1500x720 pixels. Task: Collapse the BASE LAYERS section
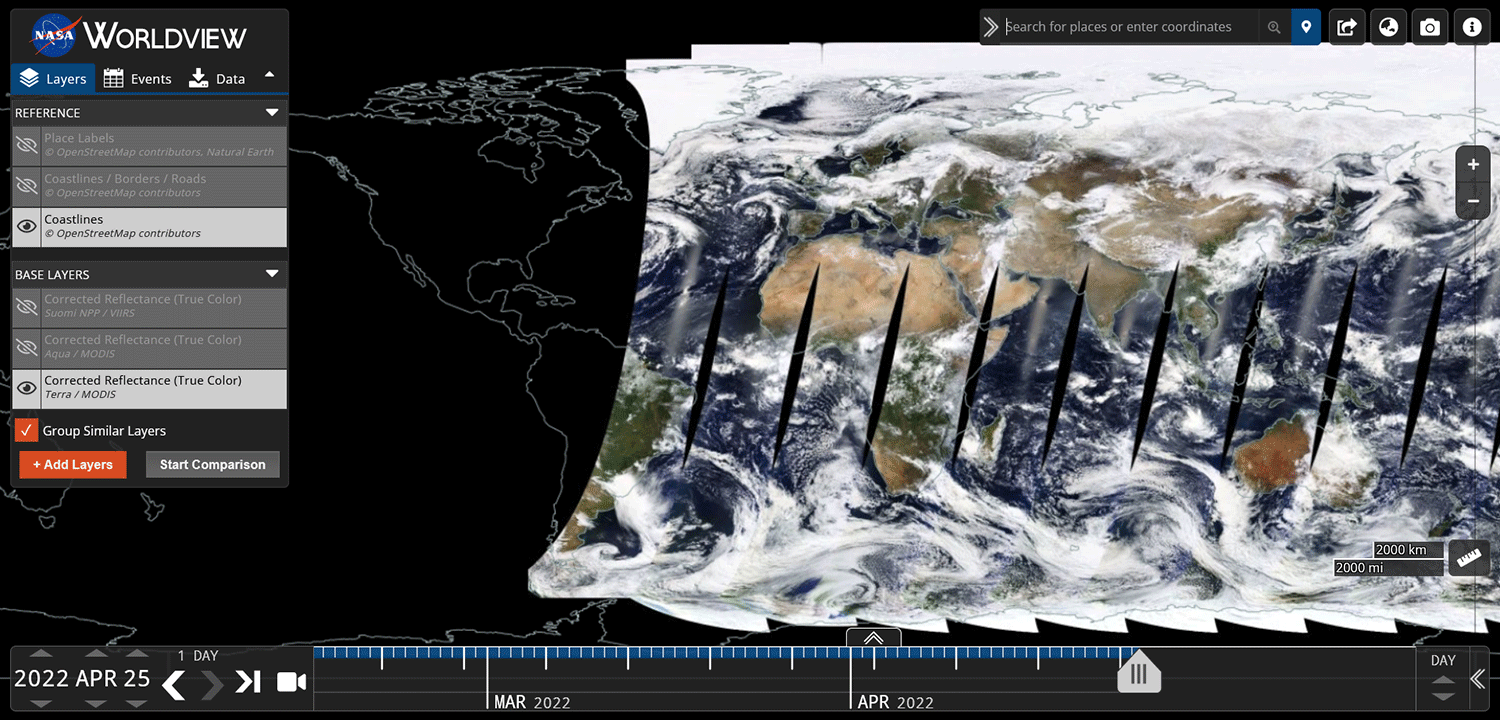(x=271, y=273)
